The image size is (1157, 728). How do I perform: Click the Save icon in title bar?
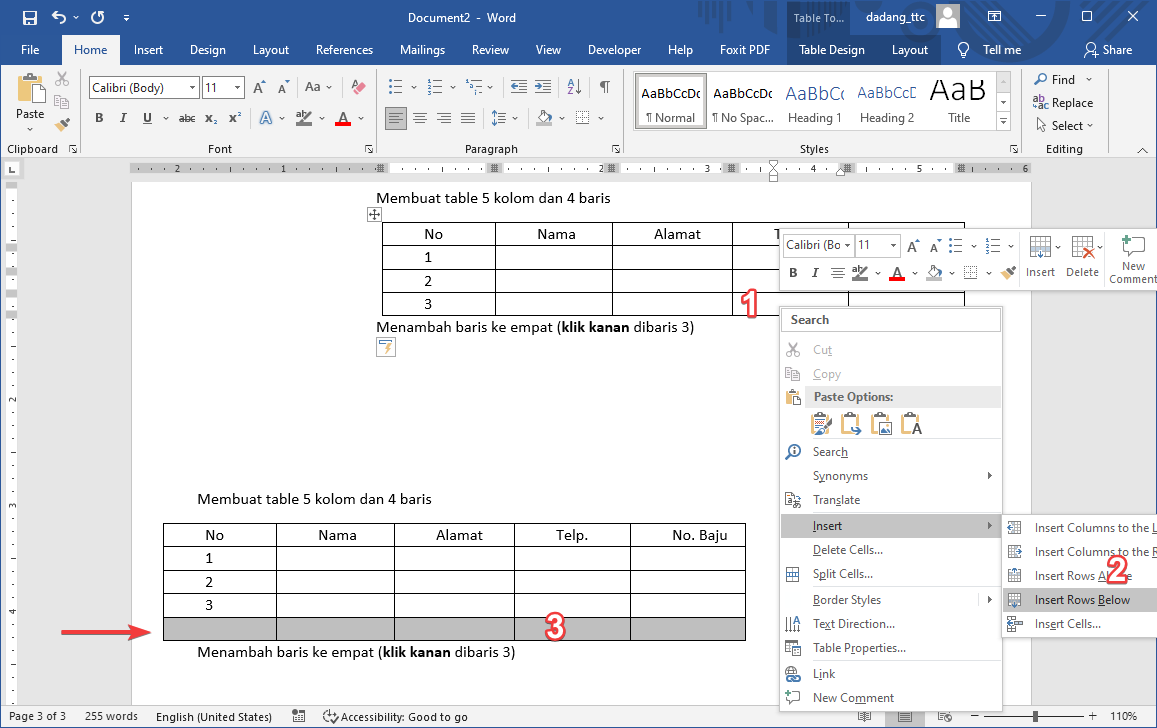point(29,18)
